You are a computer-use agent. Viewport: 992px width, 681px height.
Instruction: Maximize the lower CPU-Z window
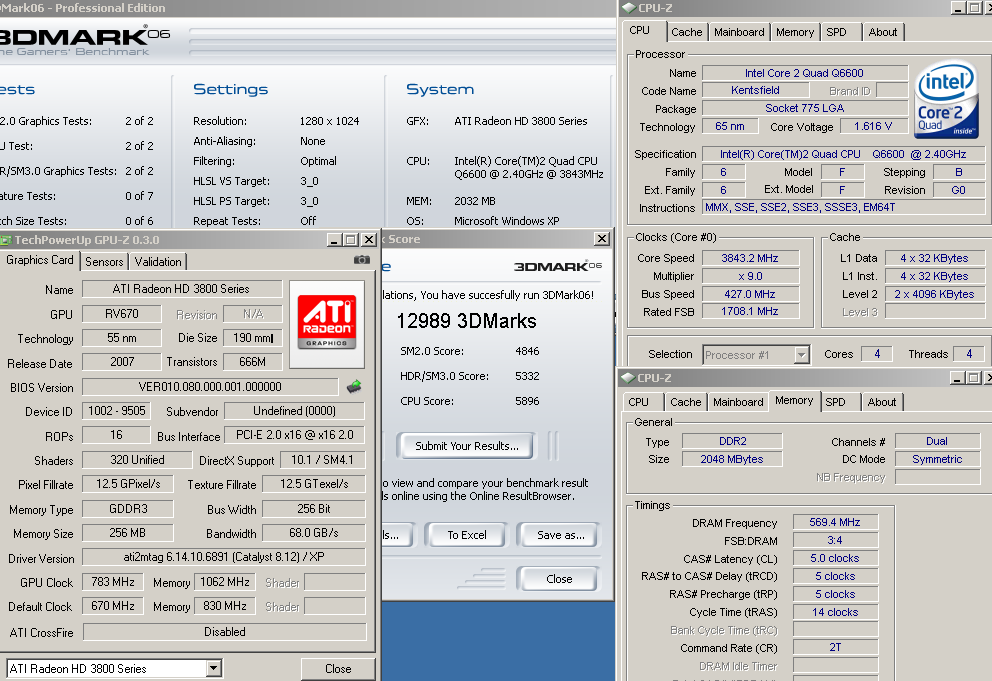[x=974, y=378]
